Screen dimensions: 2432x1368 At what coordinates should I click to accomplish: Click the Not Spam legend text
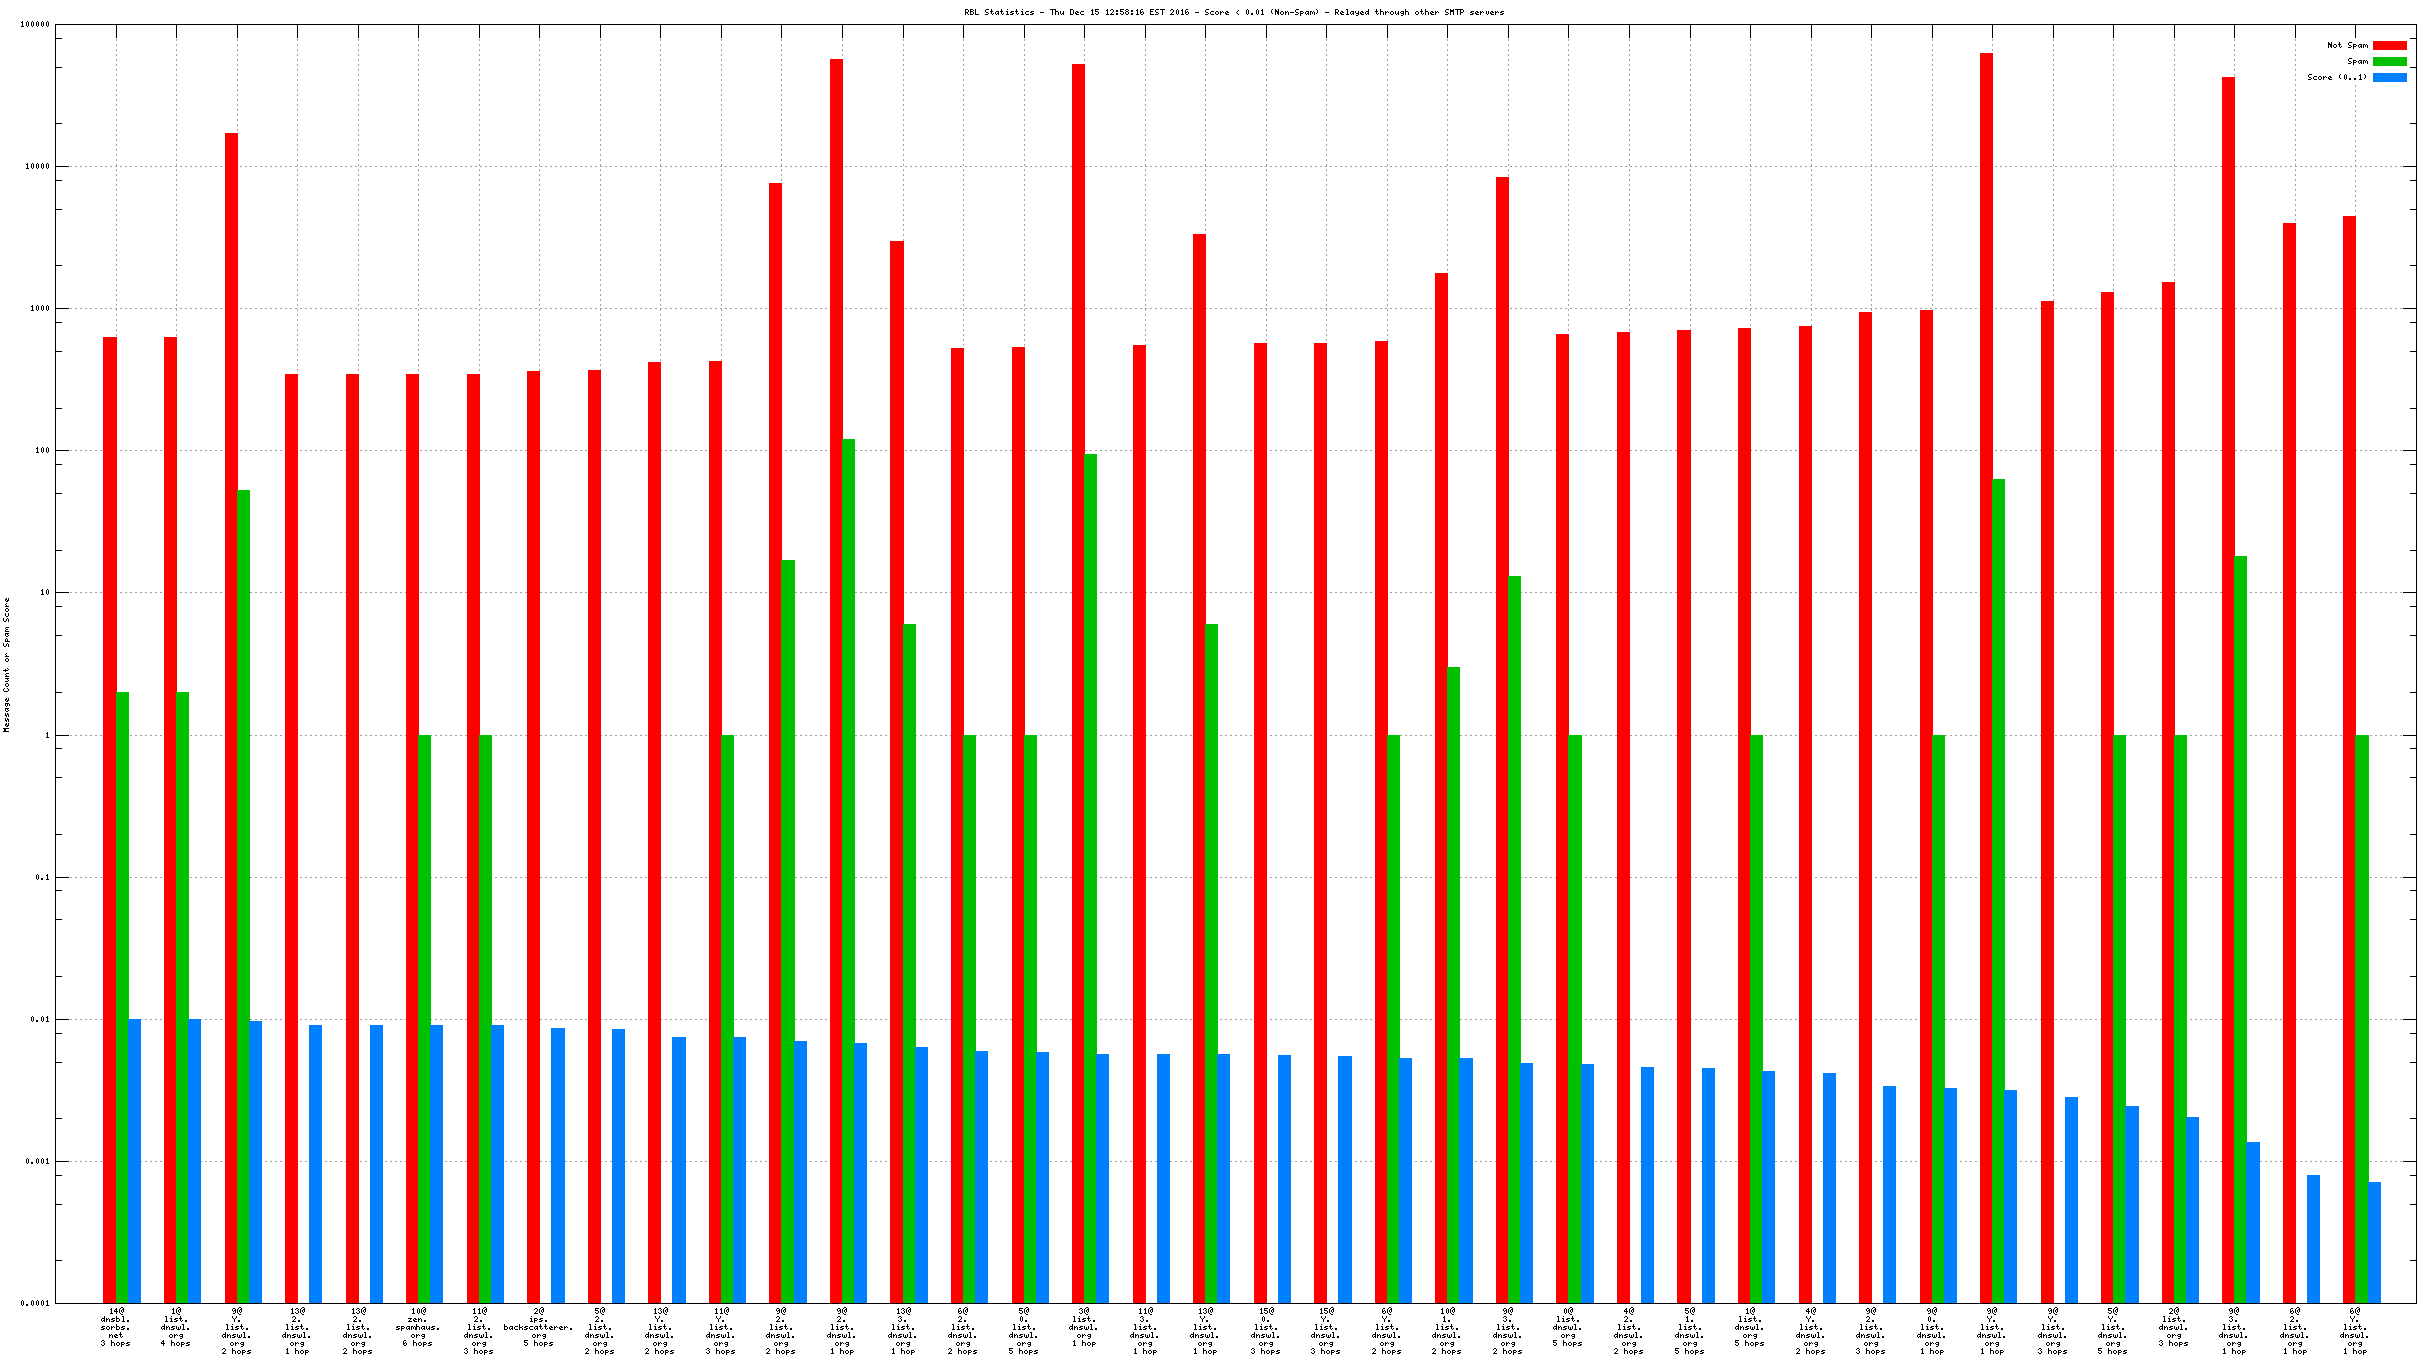click(x=2346, y=45)
